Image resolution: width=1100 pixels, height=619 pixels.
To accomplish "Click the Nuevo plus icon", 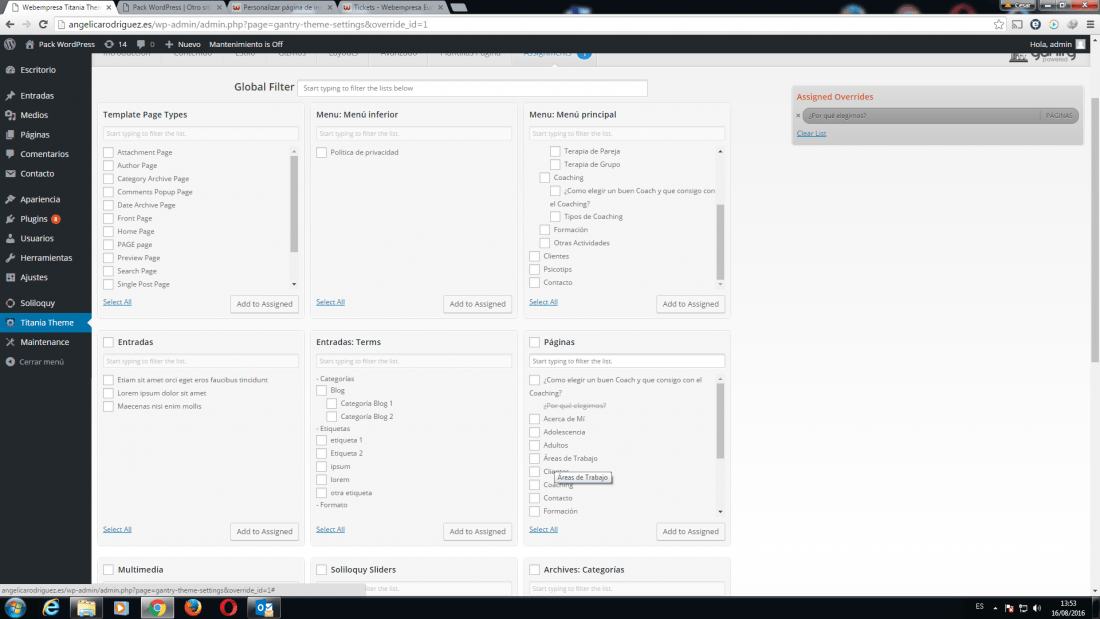I will point(168,44).
